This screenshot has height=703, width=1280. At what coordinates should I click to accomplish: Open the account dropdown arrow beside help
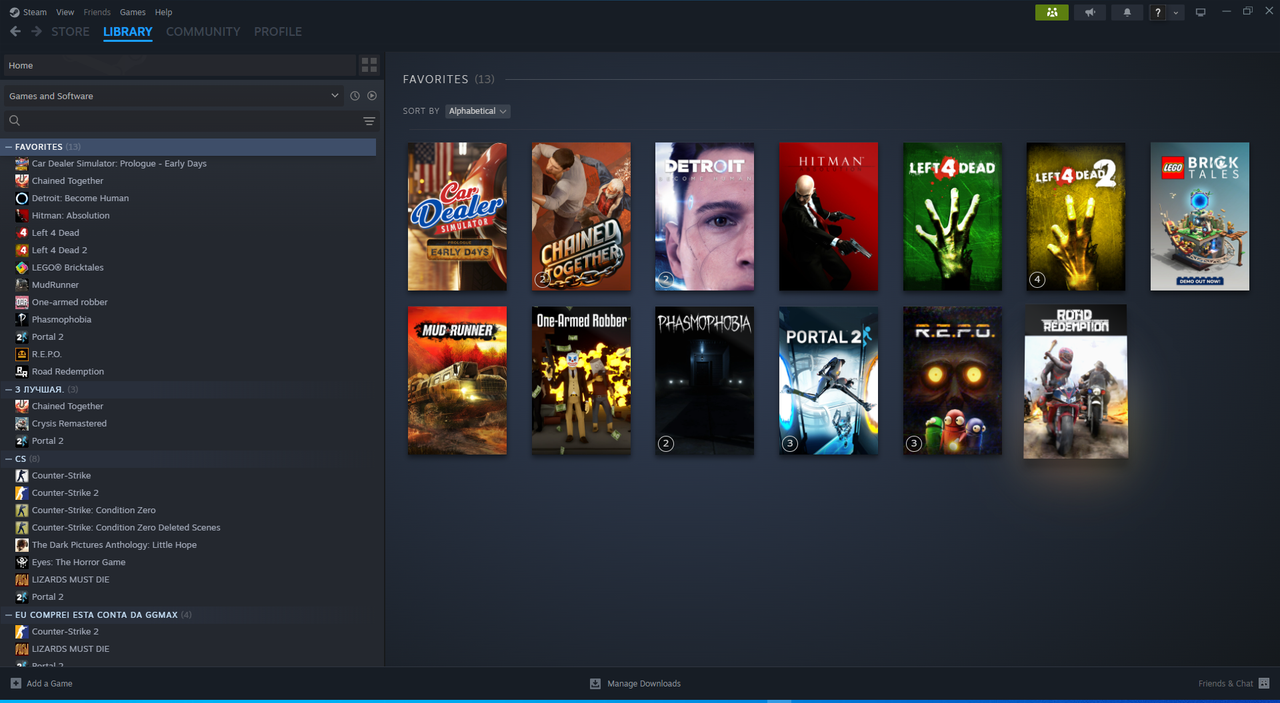tap(1176, 12)
